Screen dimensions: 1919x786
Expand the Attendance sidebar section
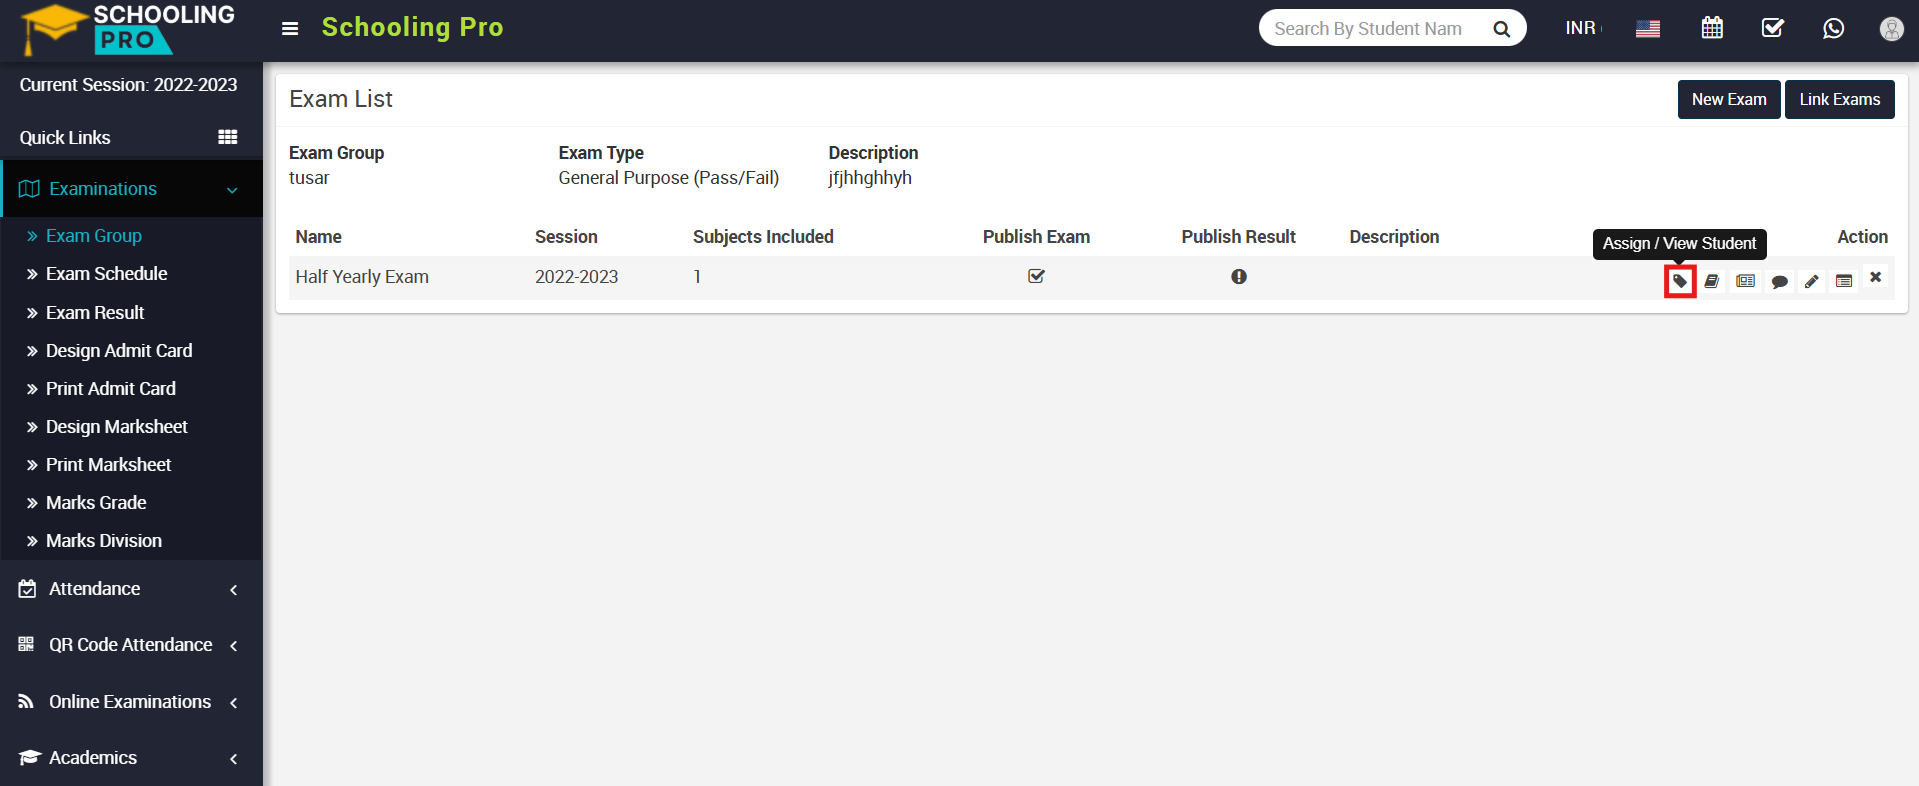coord(130,589)
